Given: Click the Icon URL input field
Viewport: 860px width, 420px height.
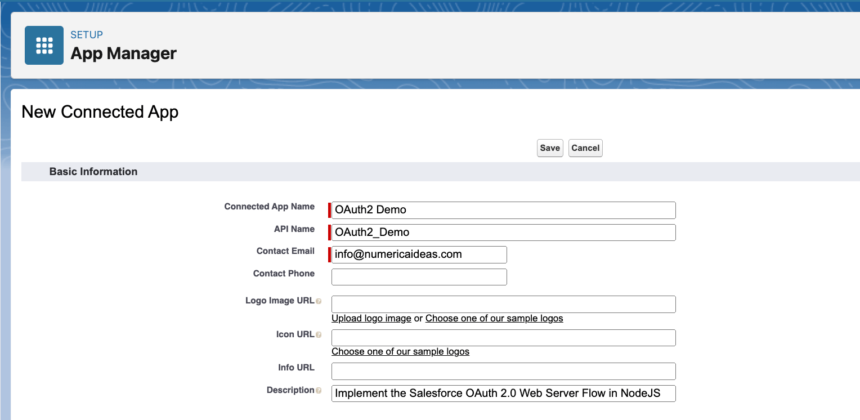Looking at the screenshot, I should [x=503, y=337].
